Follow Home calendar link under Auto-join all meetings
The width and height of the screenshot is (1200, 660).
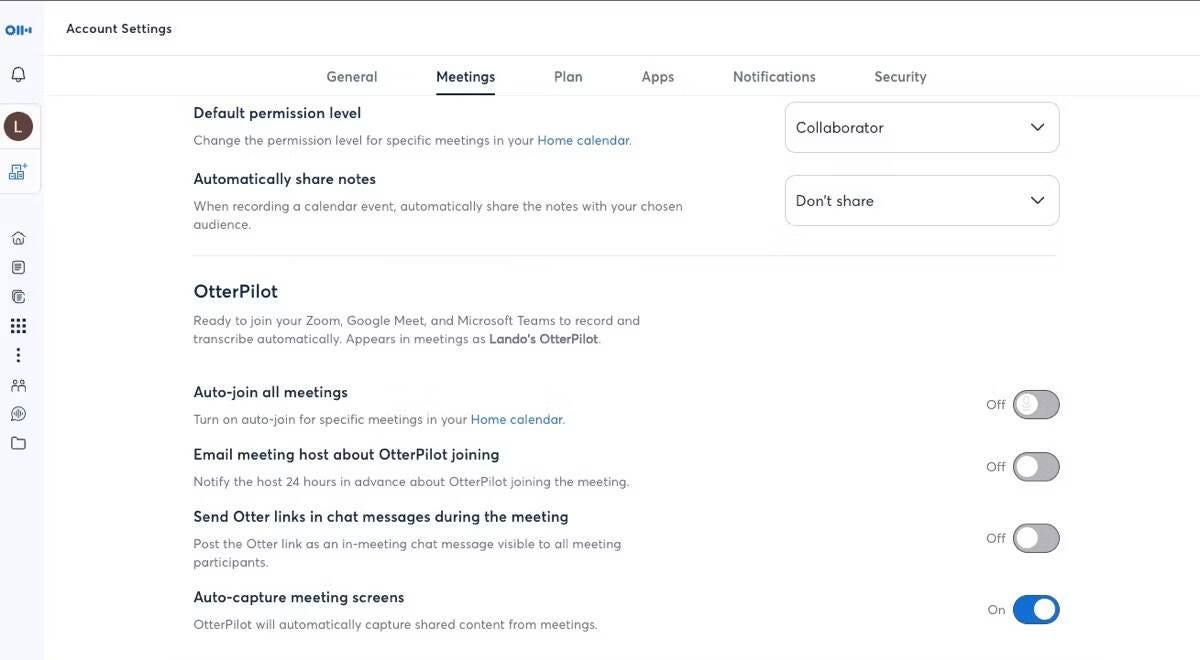point(517,420)
